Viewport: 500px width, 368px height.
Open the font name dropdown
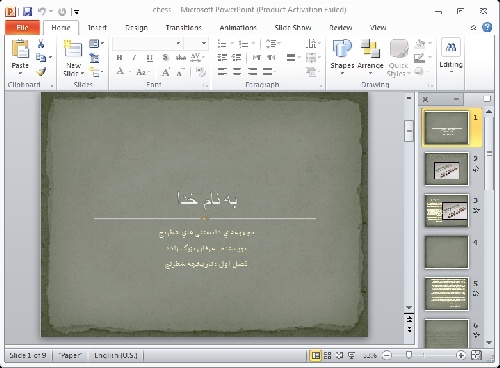click(178, 43)
